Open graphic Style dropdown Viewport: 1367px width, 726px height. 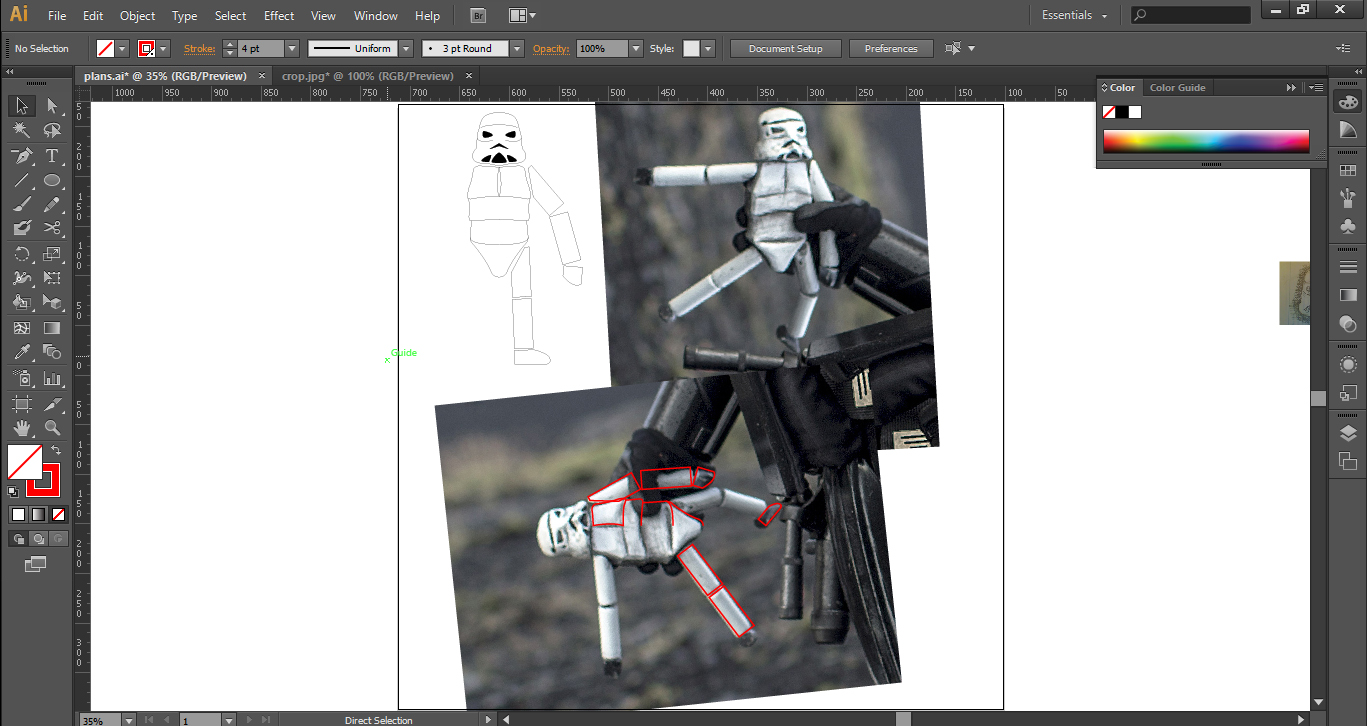(708, 48)
